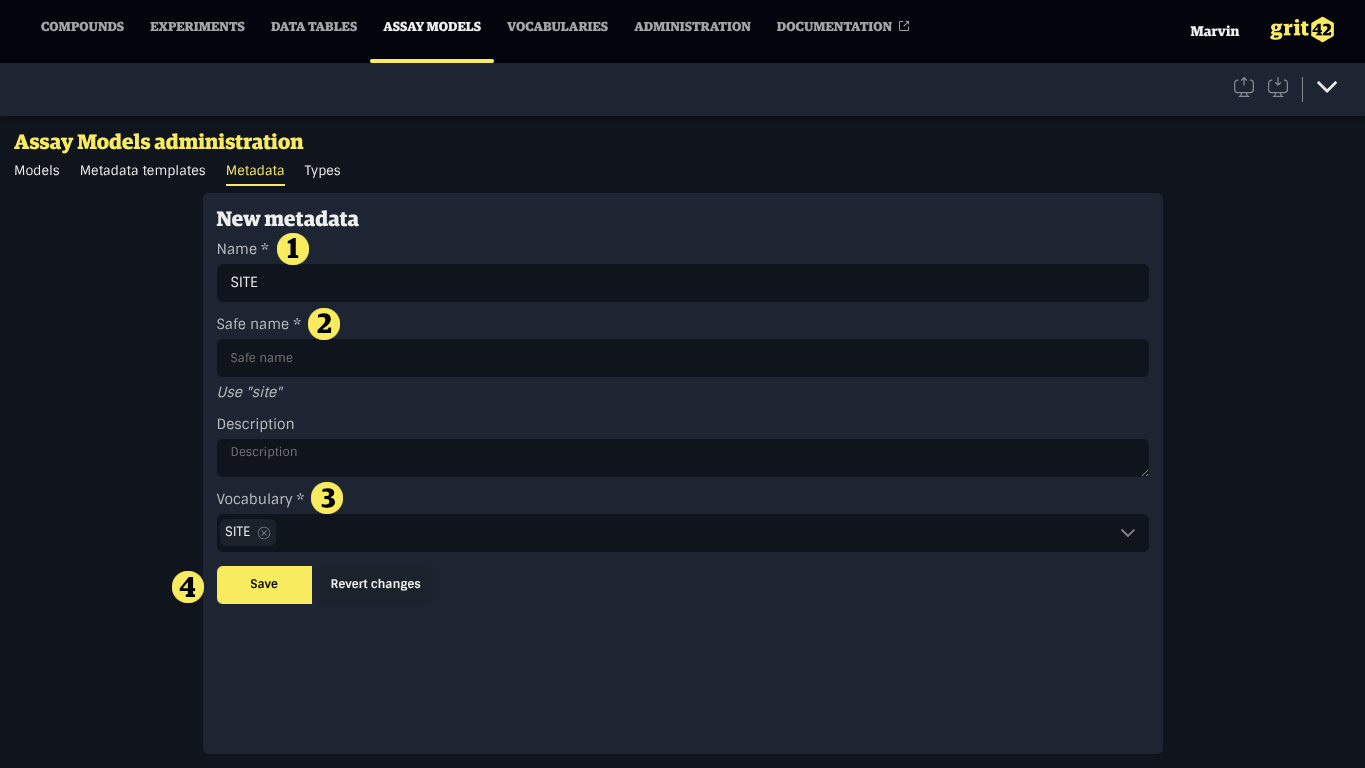The width and height of the screenshot is (1365, 768).
Task: Click the New metadata heading
Action: point(287,219)
